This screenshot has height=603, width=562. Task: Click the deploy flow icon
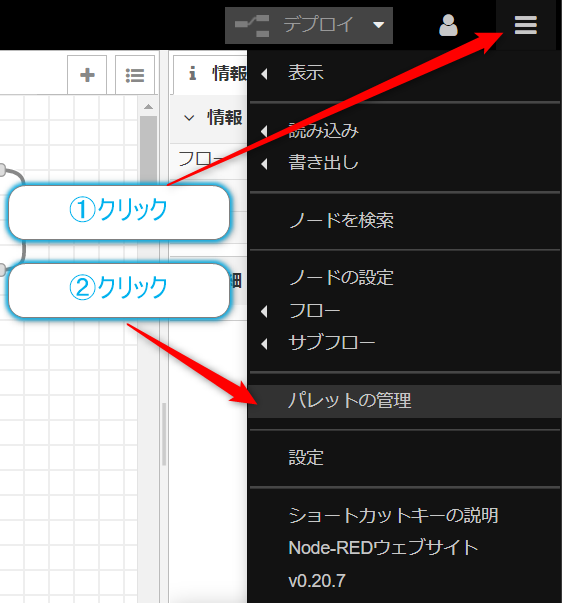252,25
